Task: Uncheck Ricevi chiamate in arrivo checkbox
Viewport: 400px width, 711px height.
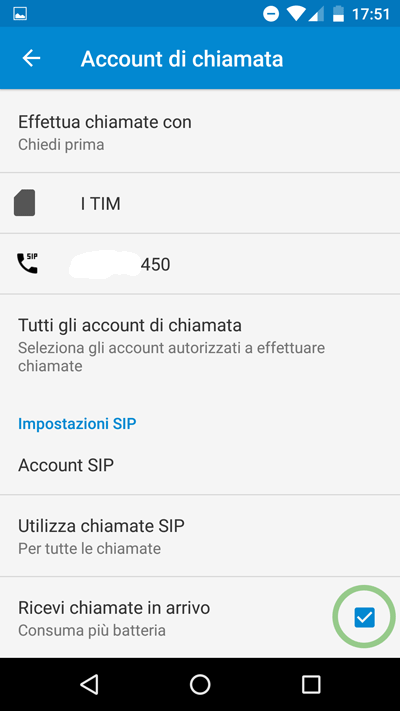Action: (x=365, y=617)
